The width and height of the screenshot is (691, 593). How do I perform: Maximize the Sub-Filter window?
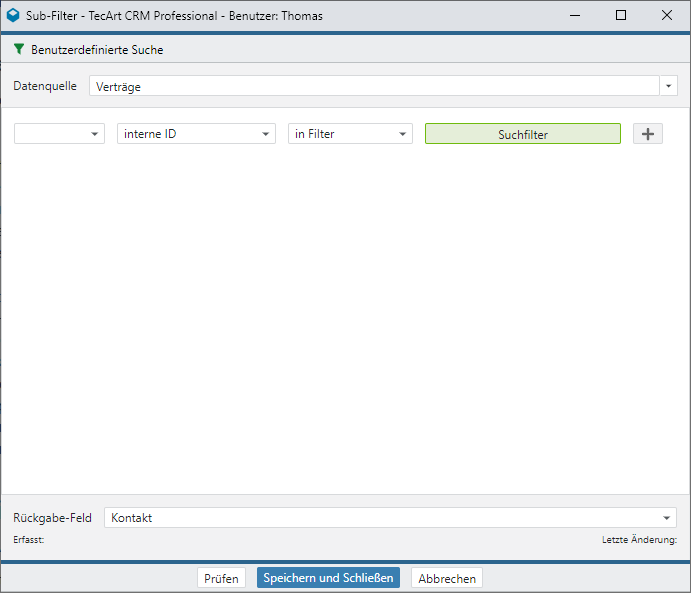click(621, 16)
